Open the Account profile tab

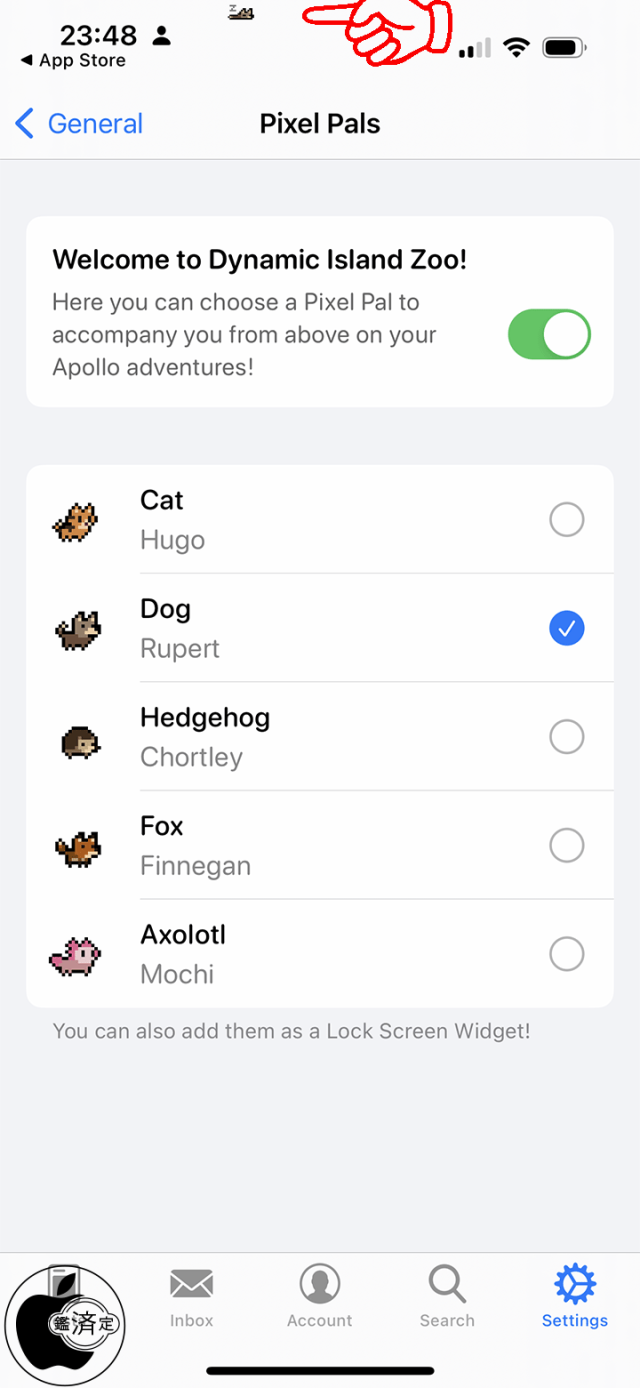pyautogui.click(x=320, y=1297)
